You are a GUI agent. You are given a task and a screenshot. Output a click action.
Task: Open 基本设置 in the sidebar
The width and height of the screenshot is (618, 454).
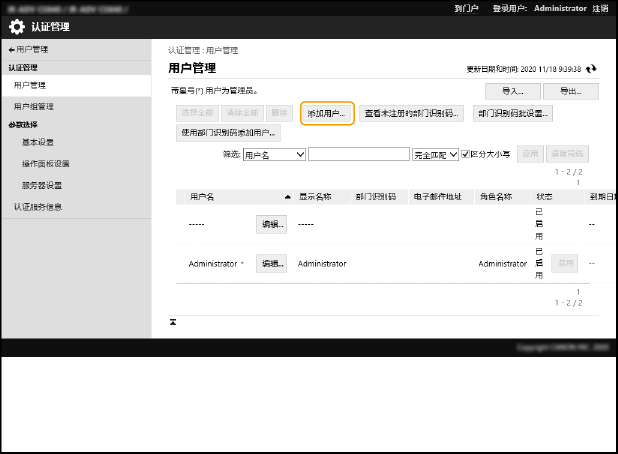(x=39, y=142)
